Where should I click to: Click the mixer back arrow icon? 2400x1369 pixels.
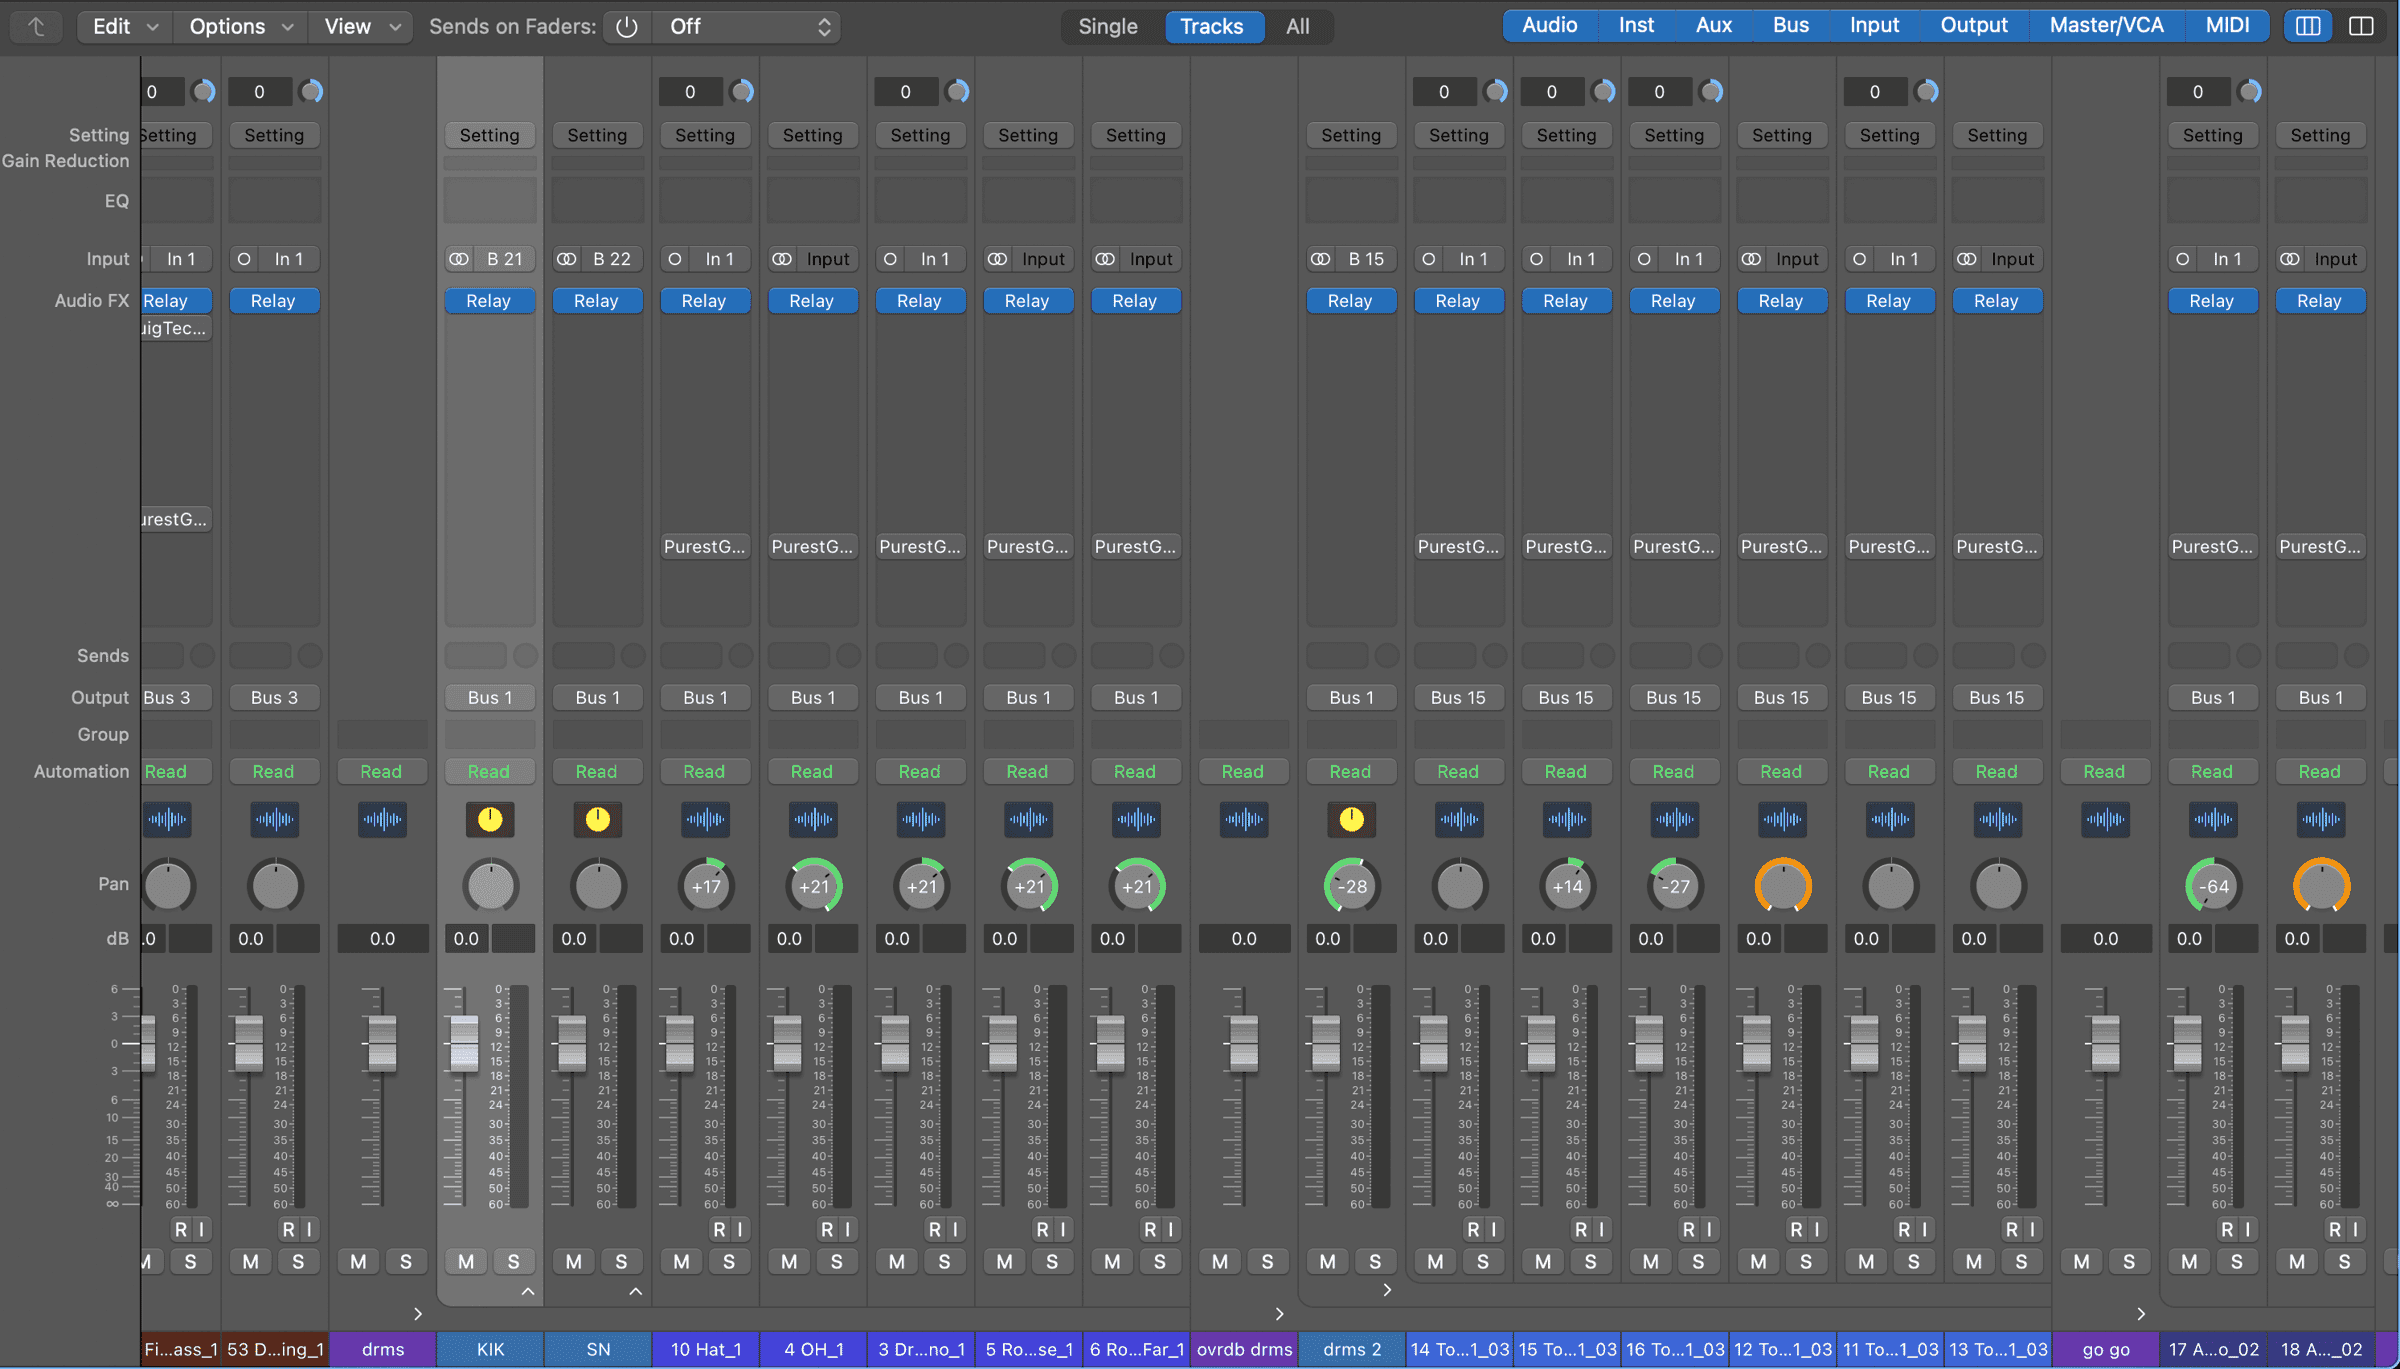pos(37,26)
